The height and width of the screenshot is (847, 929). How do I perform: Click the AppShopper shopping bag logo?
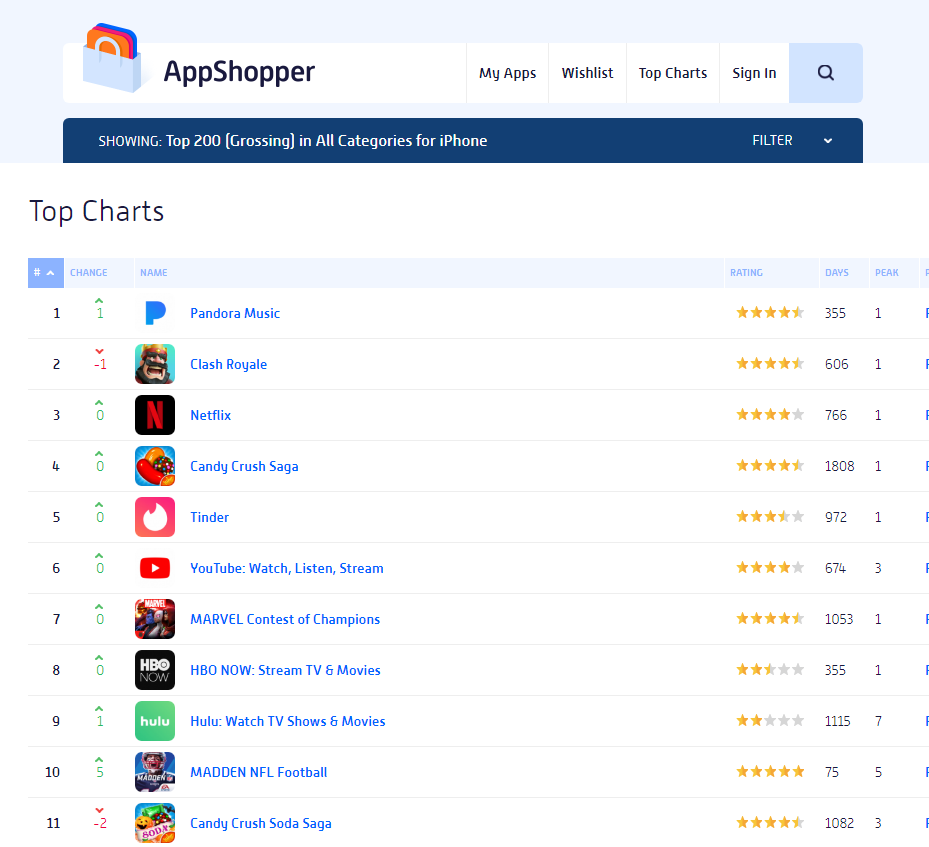113,60
